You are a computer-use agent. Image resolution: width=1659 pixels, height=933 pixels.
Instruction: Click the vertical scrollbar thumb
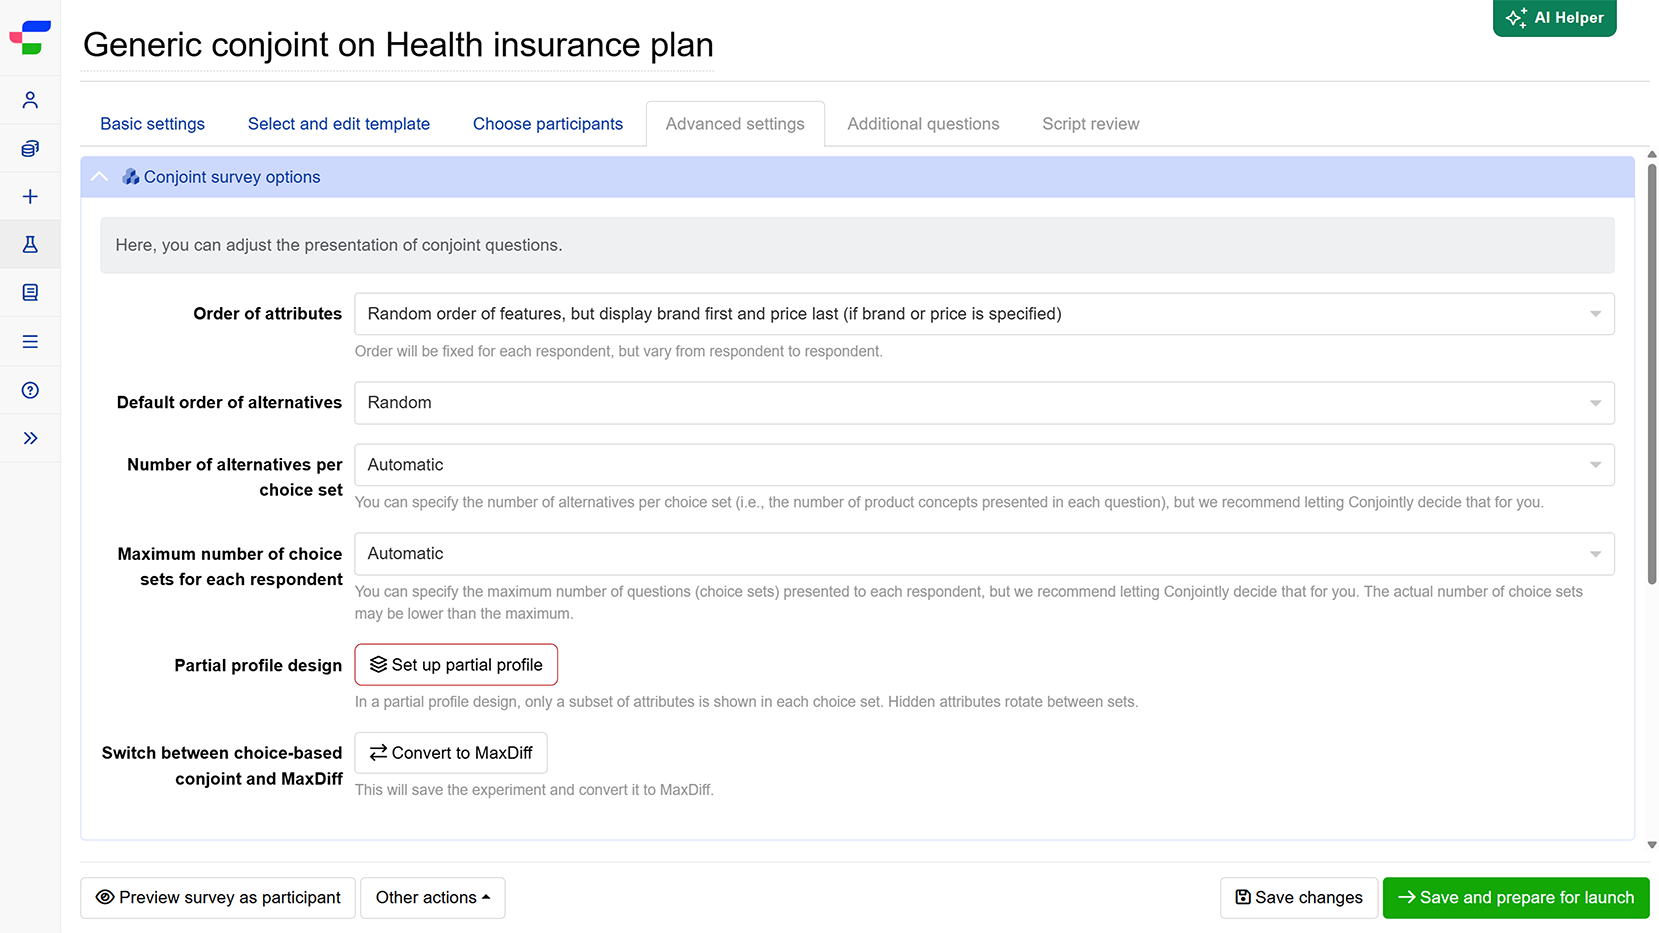tap(1652, 372)
